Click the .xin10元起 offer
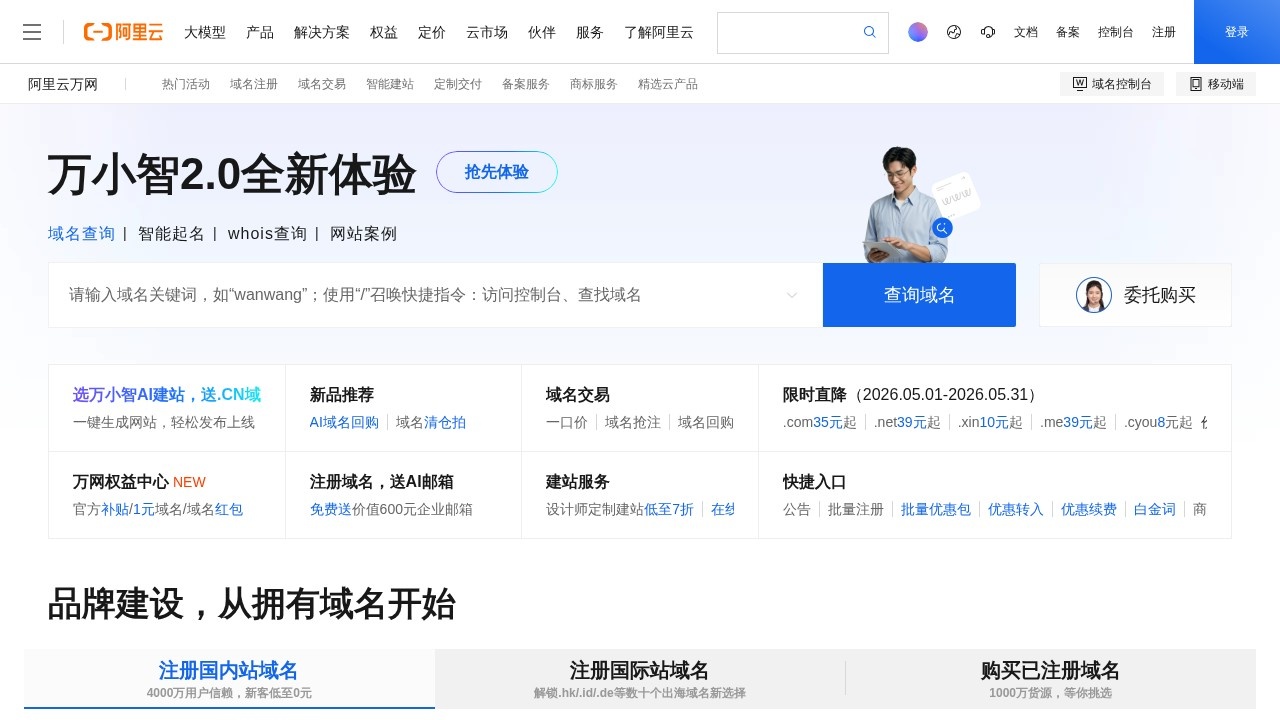 pyautogui.click(x=990, y=422)
